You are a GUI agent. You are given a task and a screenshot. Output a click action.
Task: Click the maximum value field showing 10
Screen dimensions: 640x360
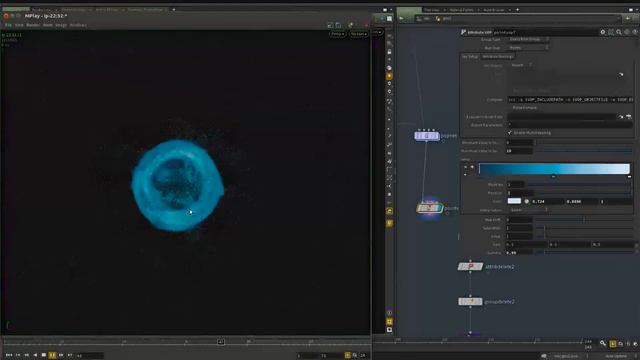[519, 151]
